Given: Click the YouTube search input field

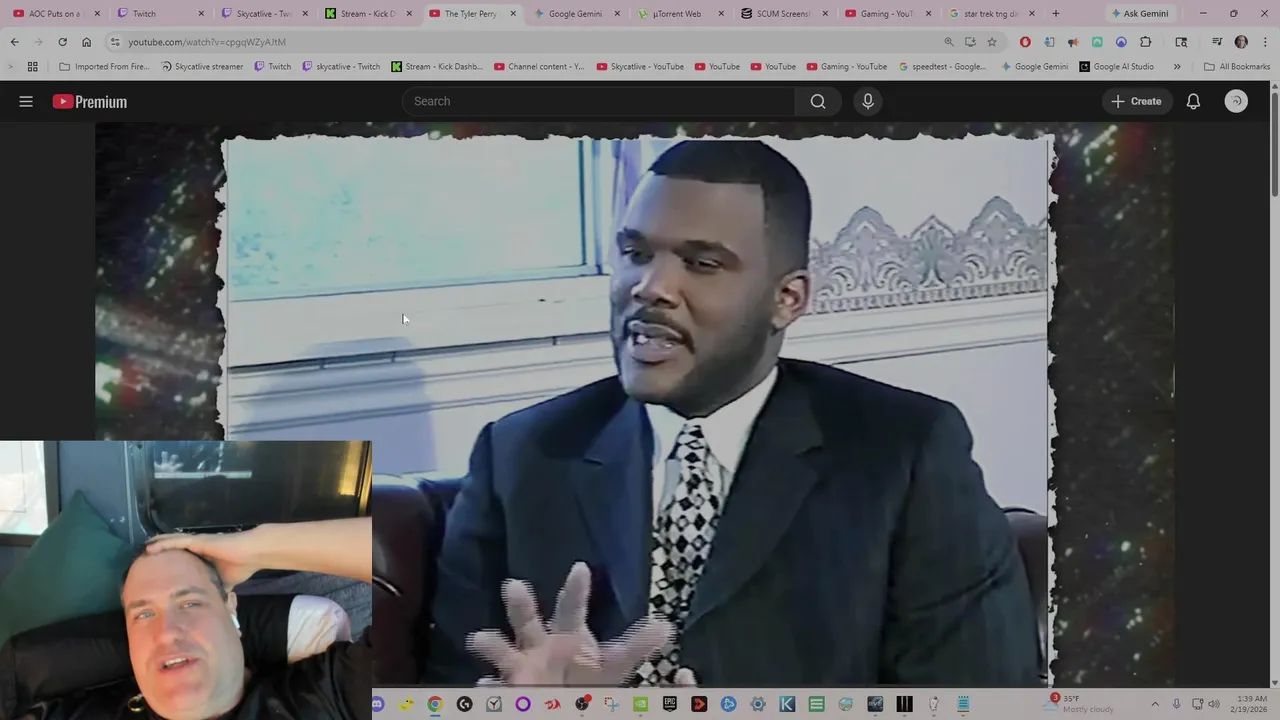Looking at the screenshot, I should (598, 101).
